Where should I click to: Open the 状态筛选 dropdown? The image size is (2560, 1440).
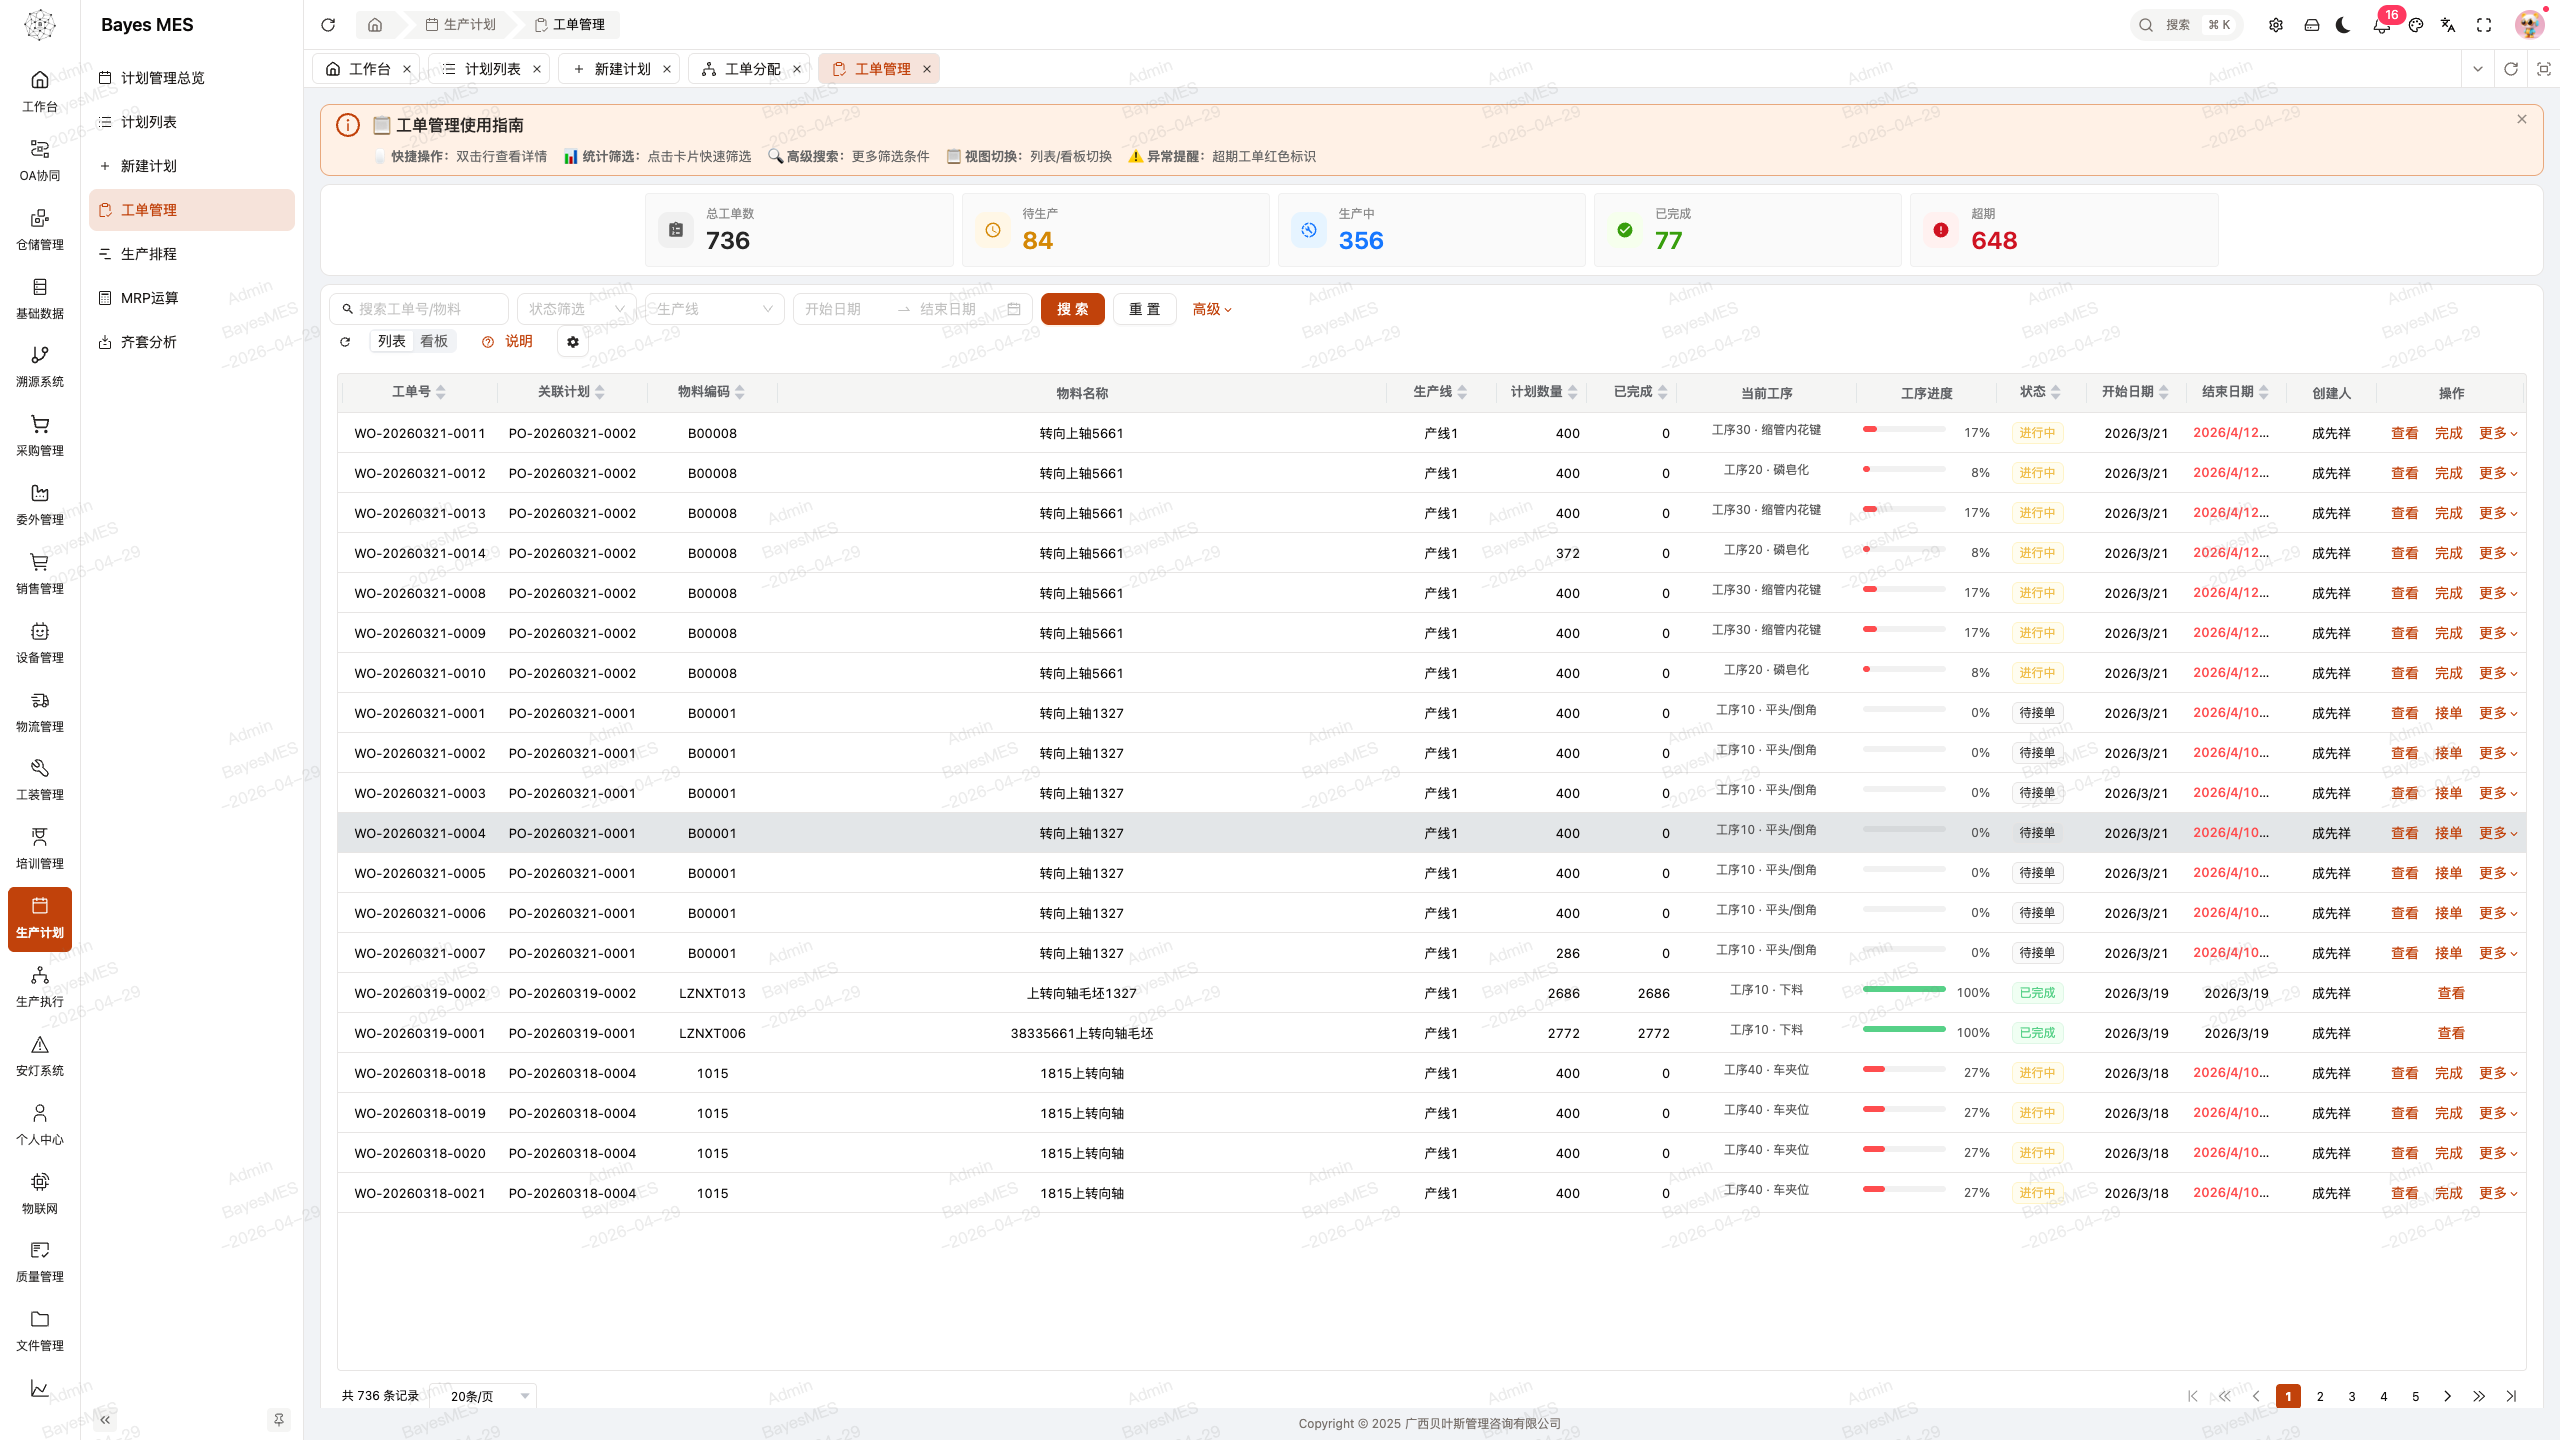coord(577,309)
